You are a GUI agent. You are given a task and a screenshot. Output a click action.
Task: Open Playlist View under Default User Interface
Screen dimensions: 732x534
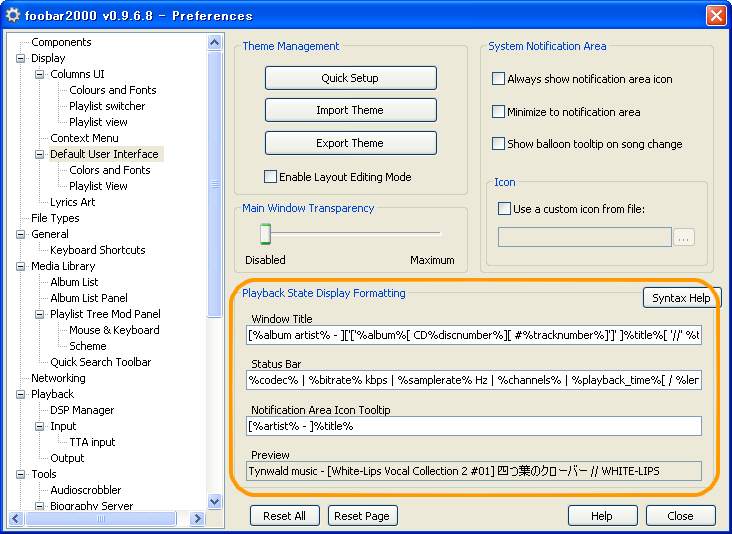click(98, 186)
